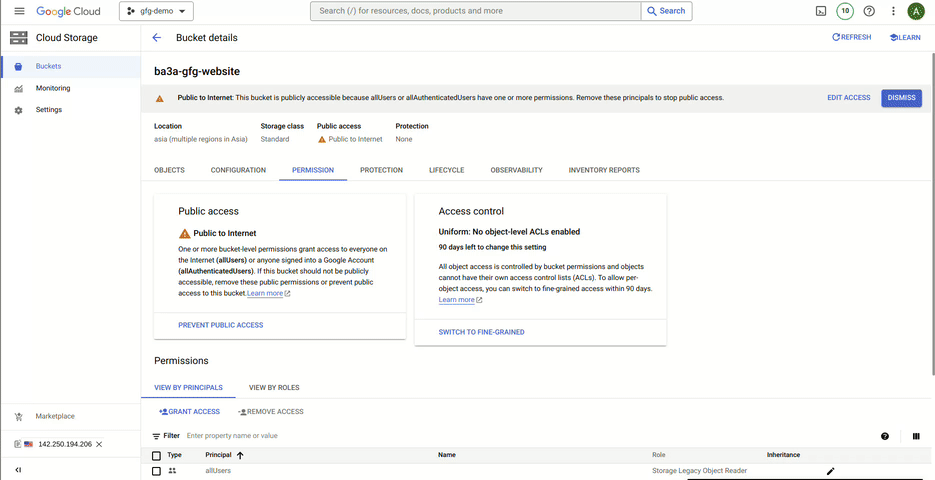
Task: Switch to the Lifecycle tab
Action: click(447, 170)
